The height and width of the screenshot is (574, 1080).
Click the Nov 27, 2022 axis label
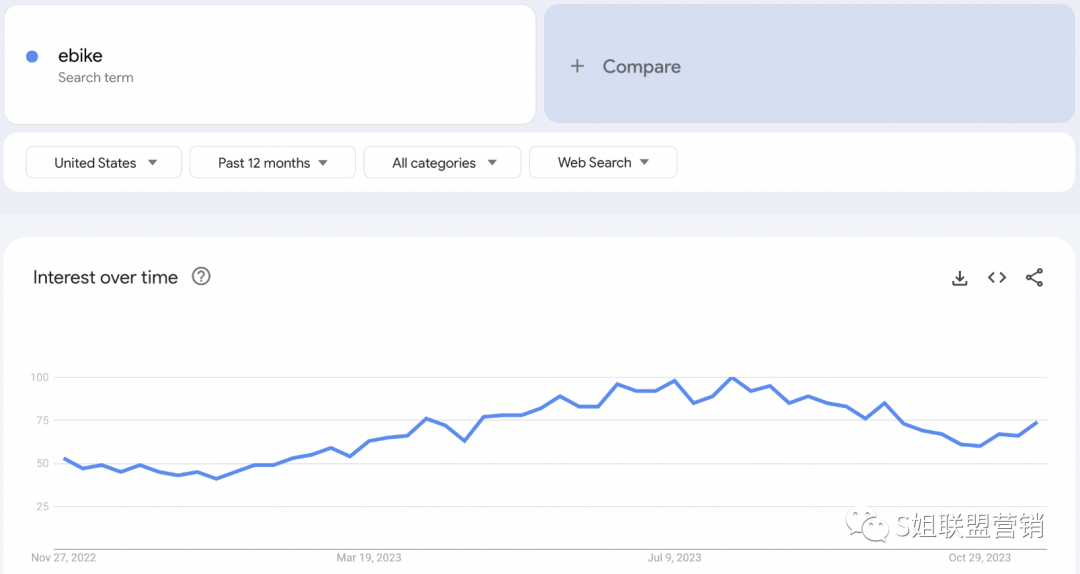click(x=64, y=558)
